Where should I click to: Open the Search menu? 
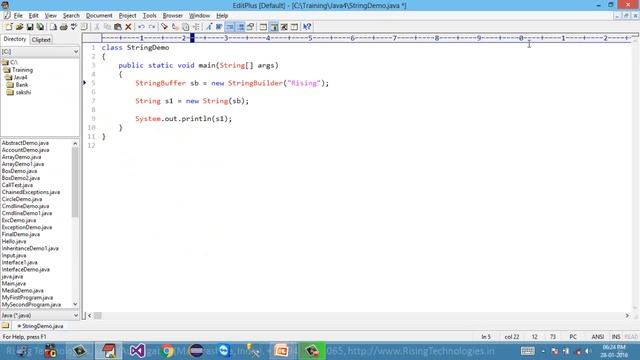click(71, 16)
